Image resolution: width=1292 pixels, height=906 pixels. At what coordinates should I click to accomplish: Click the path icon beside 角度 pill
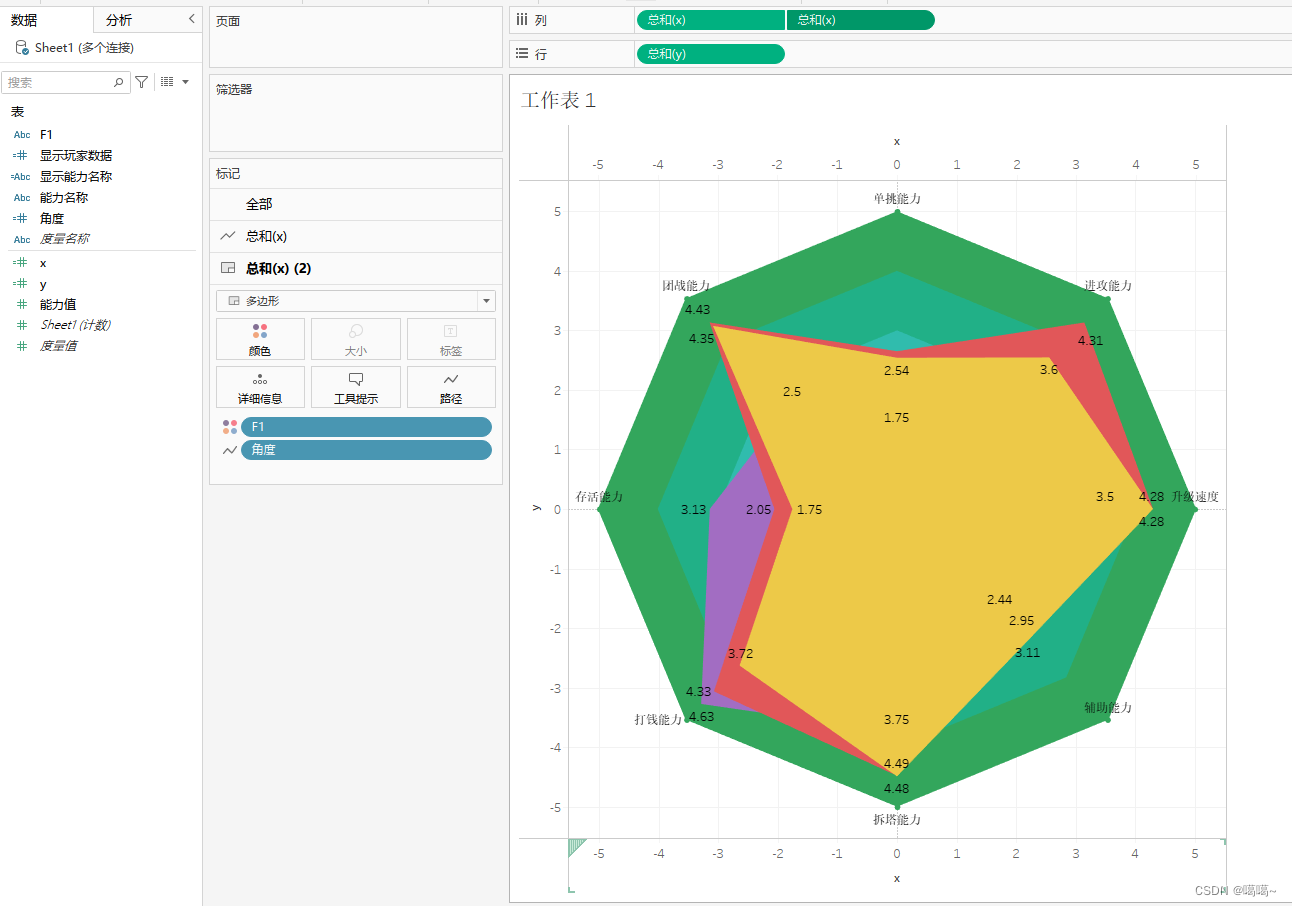230,450
